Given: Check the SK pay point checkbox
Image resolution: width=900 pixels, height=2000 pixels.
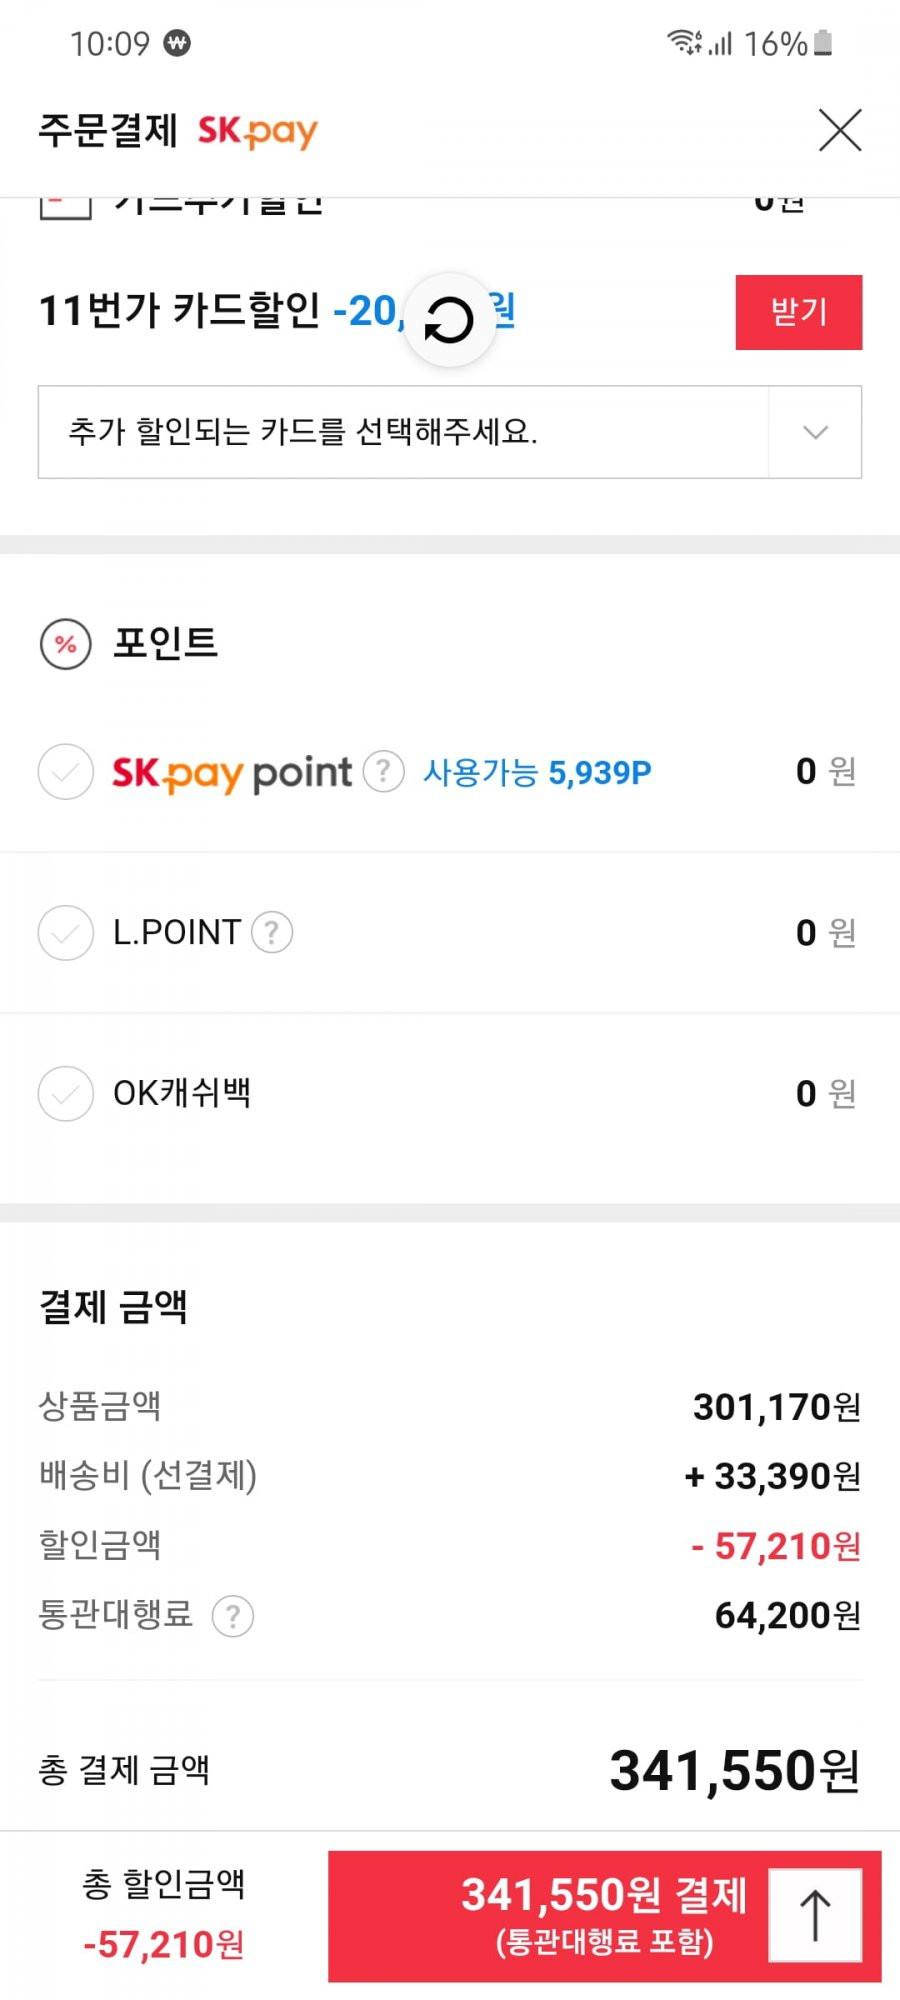Looking at the screenshot, I should pos(66,771).
